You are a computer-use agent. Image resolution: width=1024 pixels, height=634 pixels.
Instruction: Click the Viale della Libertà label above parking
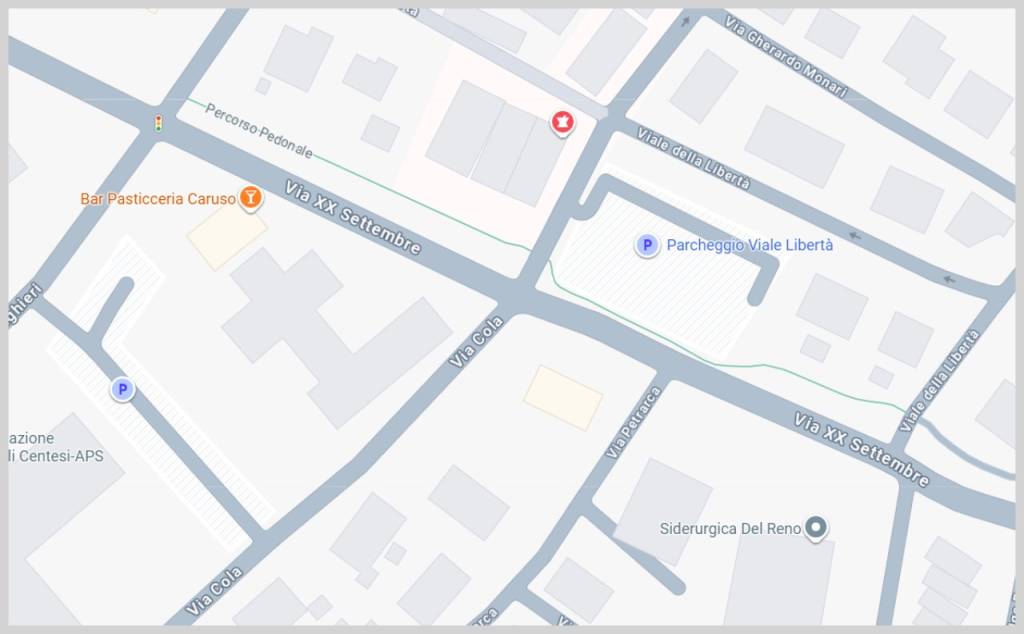click(x=693, y=159)
